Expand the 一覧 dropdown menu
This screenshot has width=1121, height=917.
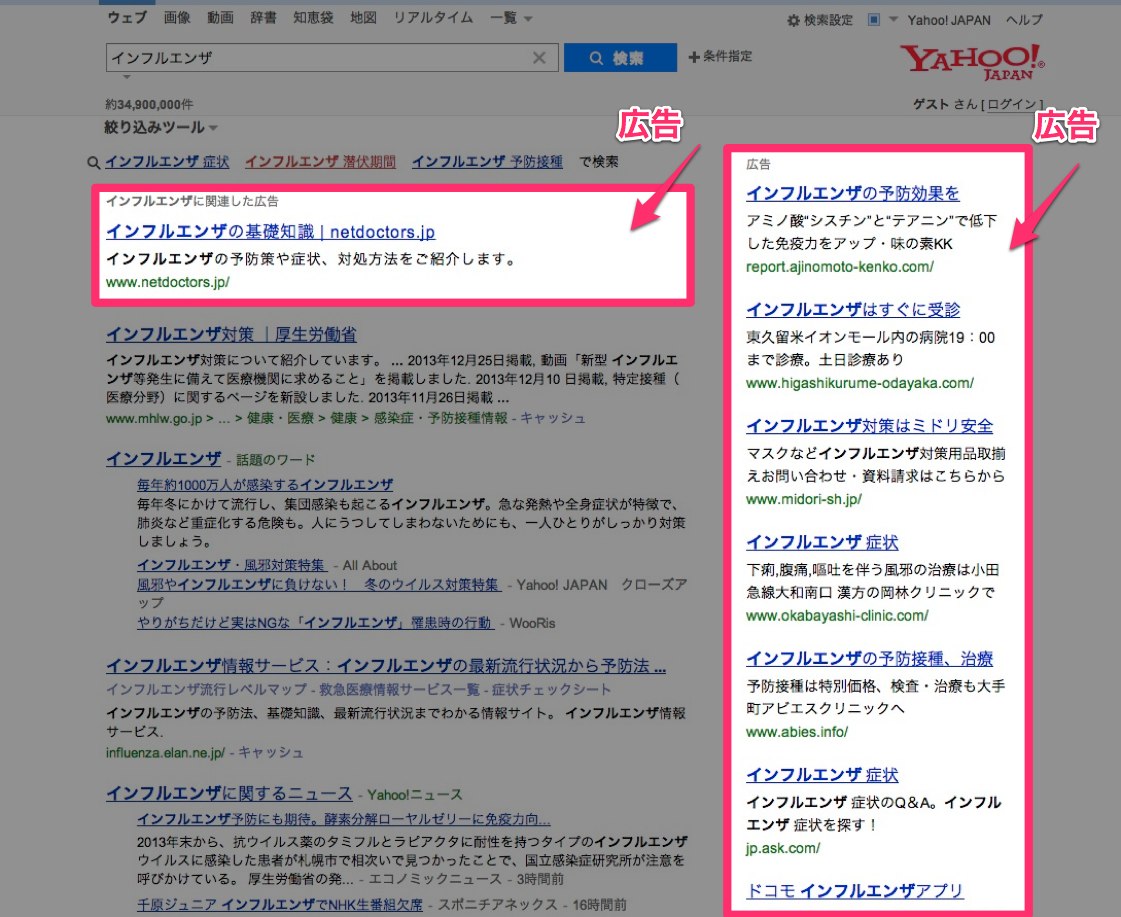click(x=512, y=18)
